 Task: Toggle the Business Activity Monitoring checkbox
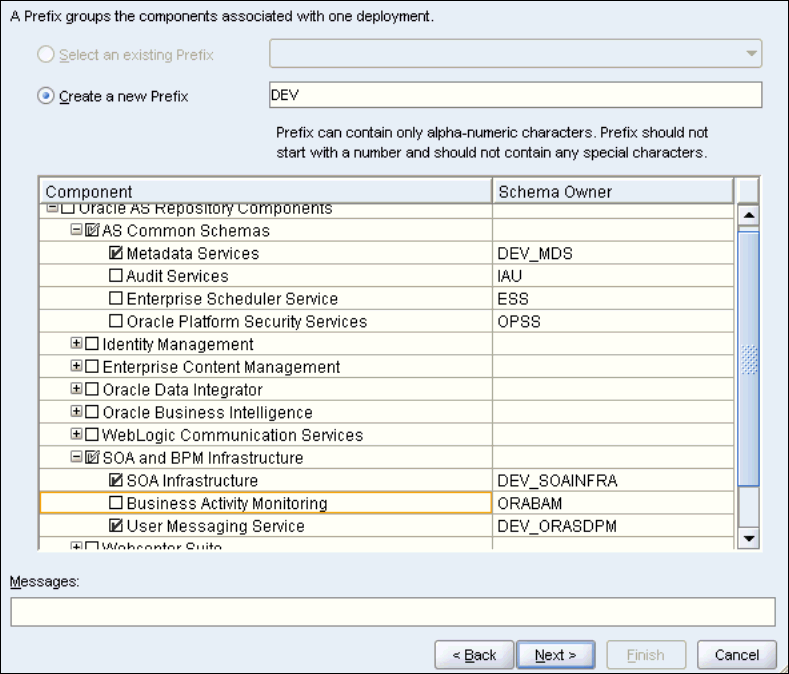click(x=116, y=503)
